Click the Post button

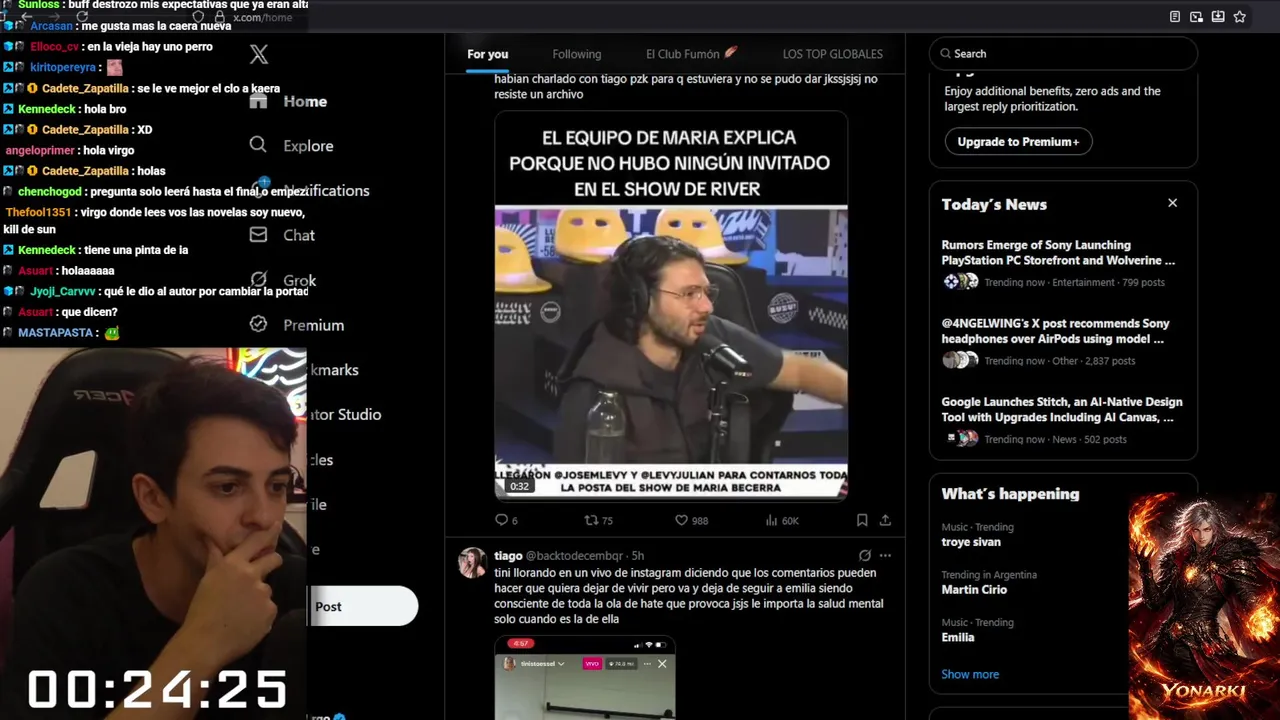coord(362,606)
